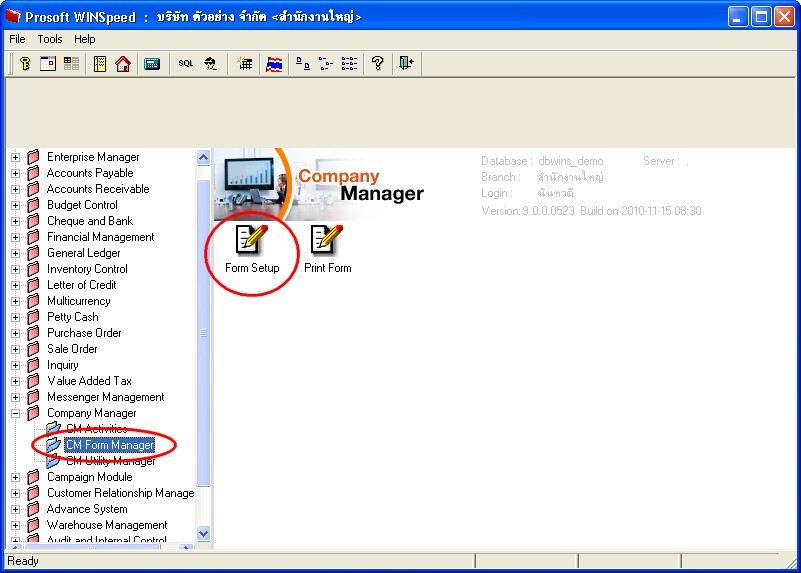Maximize the Prosoft WINSpeed window

(761, 16)
